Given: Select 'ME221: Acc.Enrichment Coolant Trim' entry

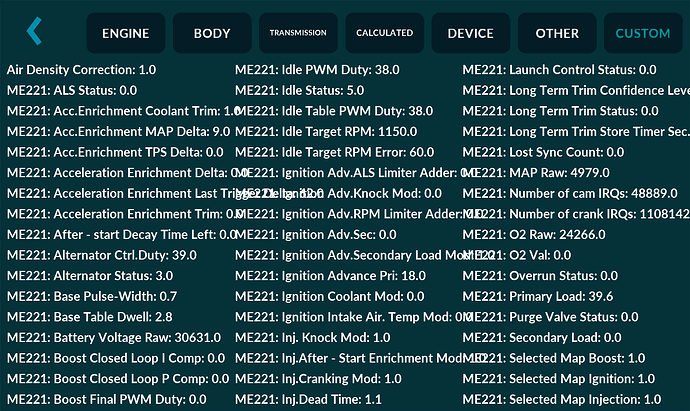Looking at the screenshot, I should click(123, 111).
